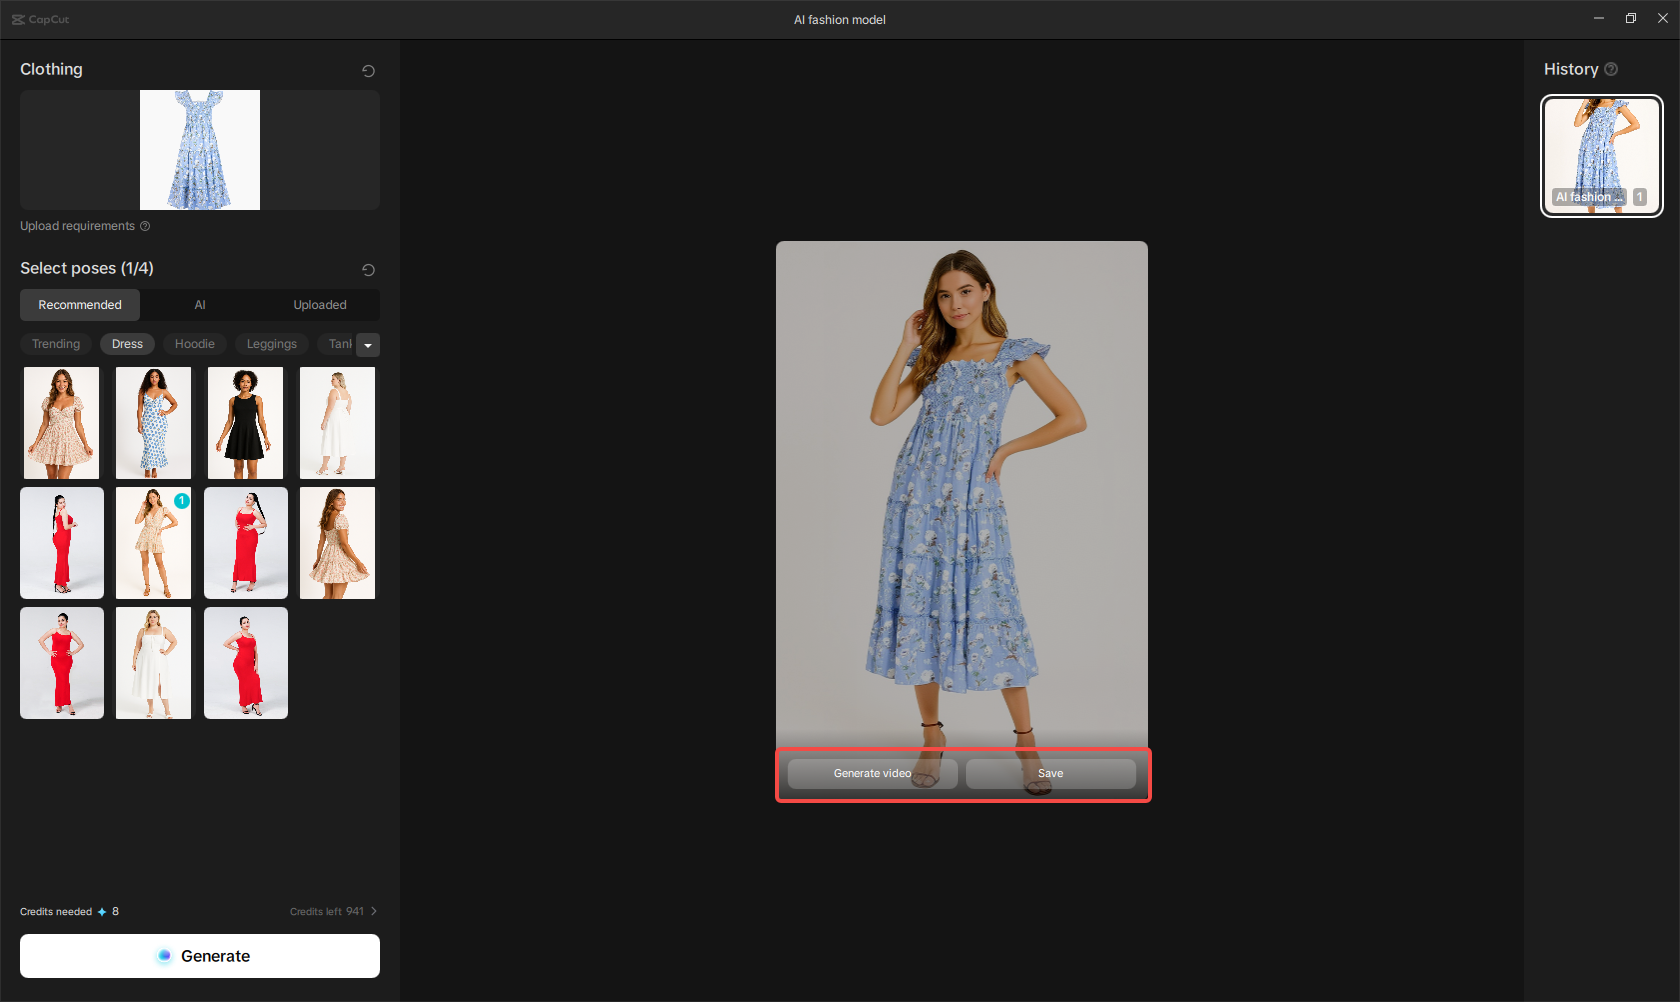Click the credits needed sparkle icon

102,912
